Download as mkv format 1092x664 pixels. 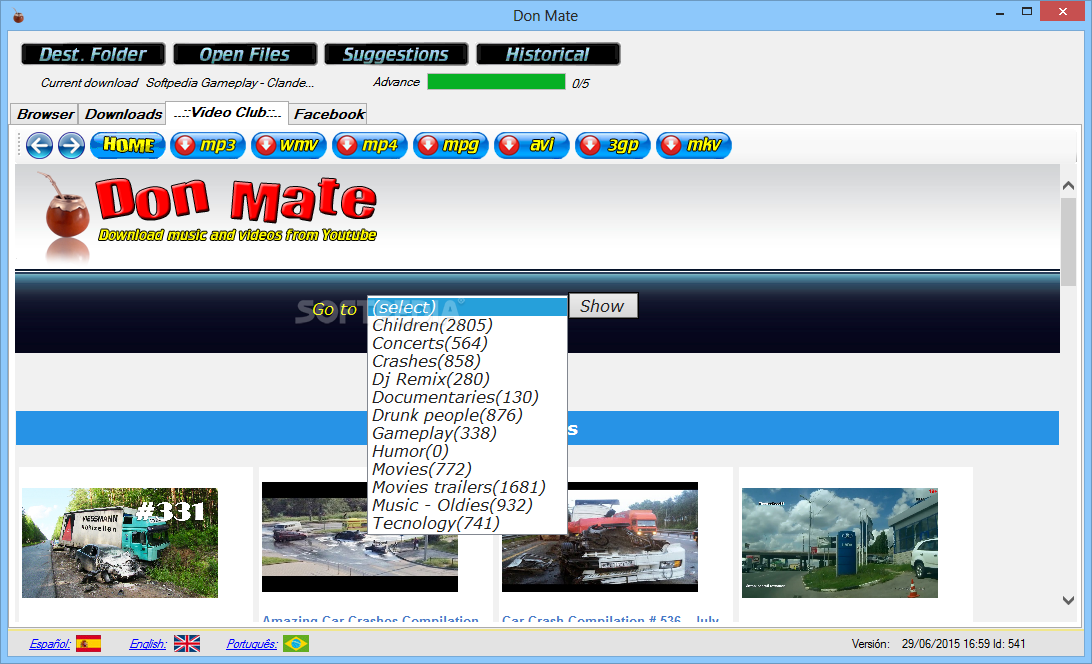click(x=694, y=145)
